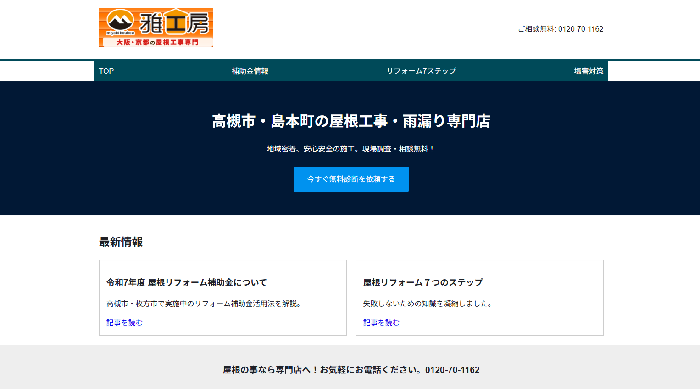Screen dimensions: 700x389
Task: Click the hero heading 高槻市・島本町の屋根工事
Action: pos(351,121)
